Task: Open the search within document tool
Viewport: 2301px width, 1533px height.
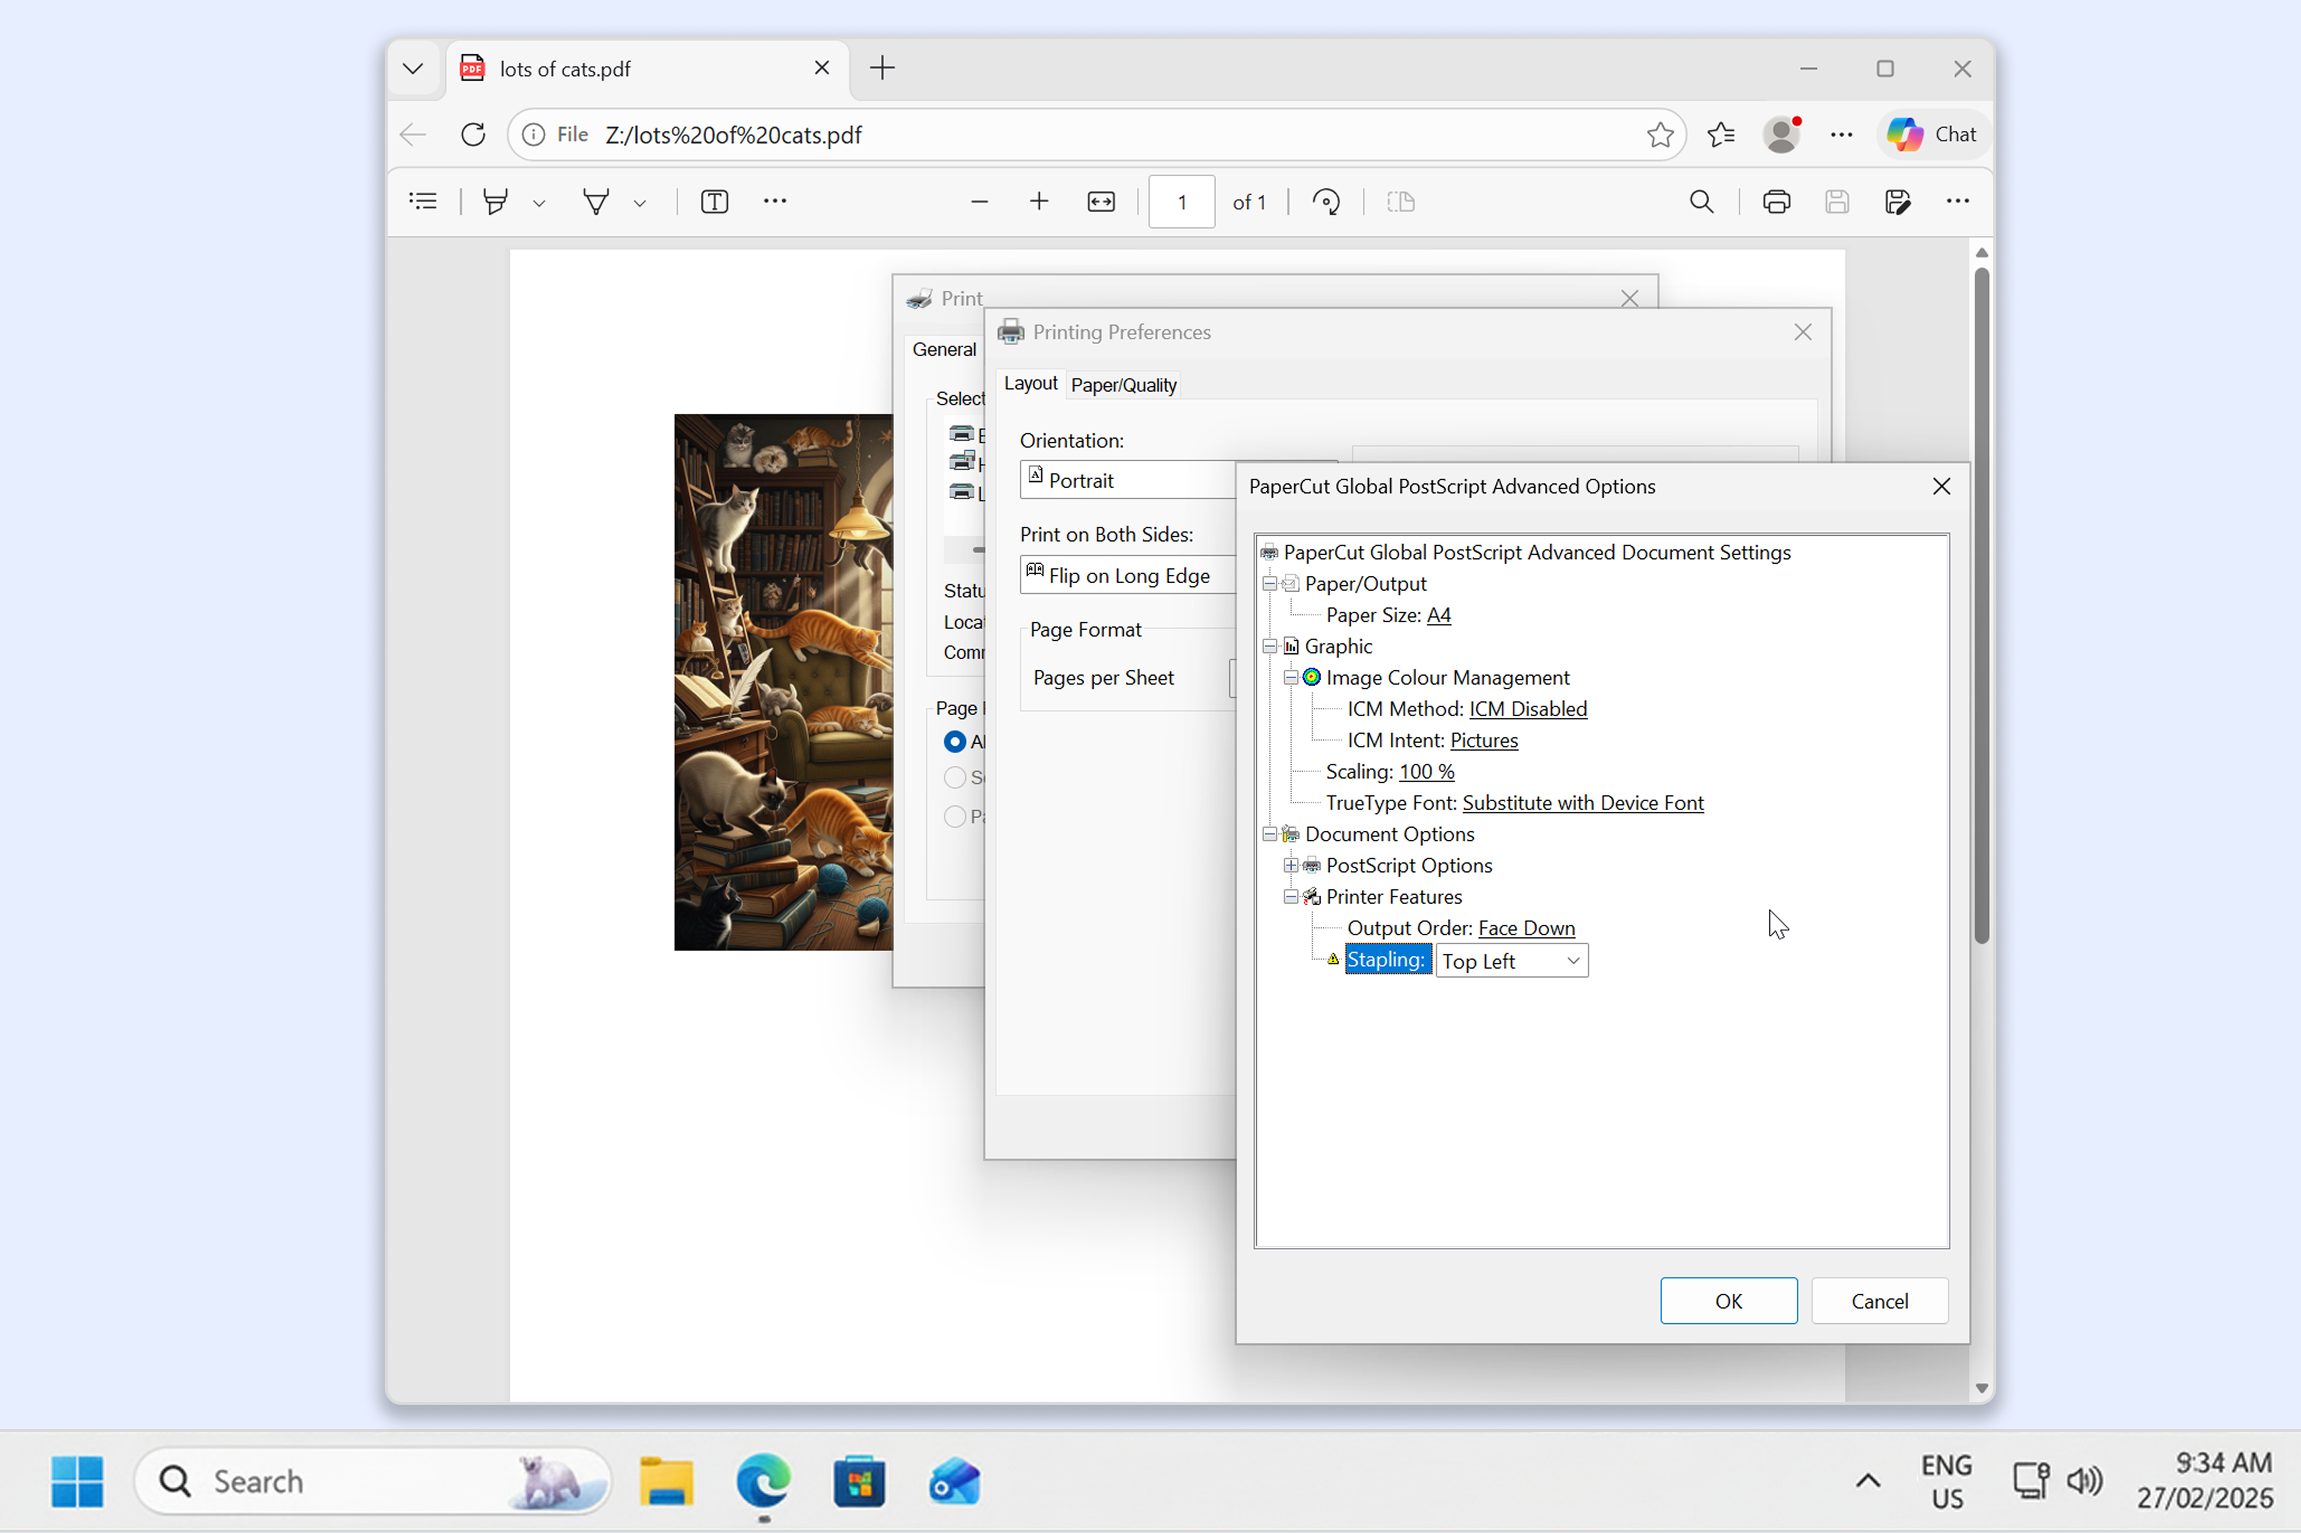Action: [1702, 201]
